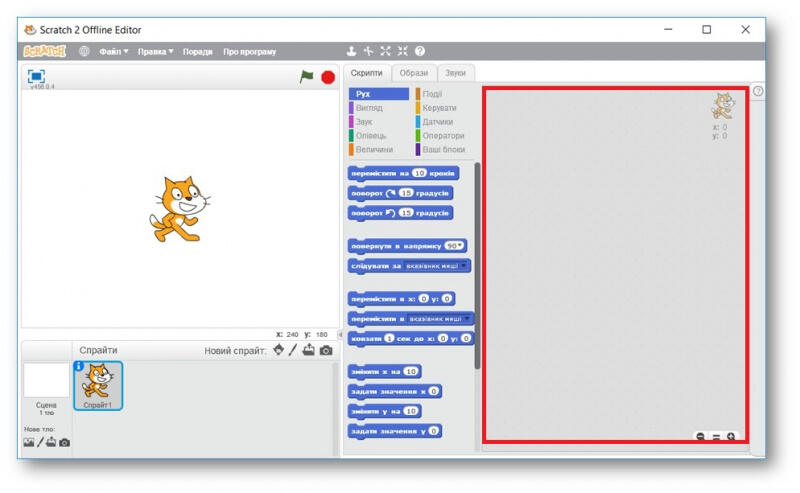Viewport: 800px width, 493px height.
Task: Open the help question mark side panel
Action: (758, 91)
